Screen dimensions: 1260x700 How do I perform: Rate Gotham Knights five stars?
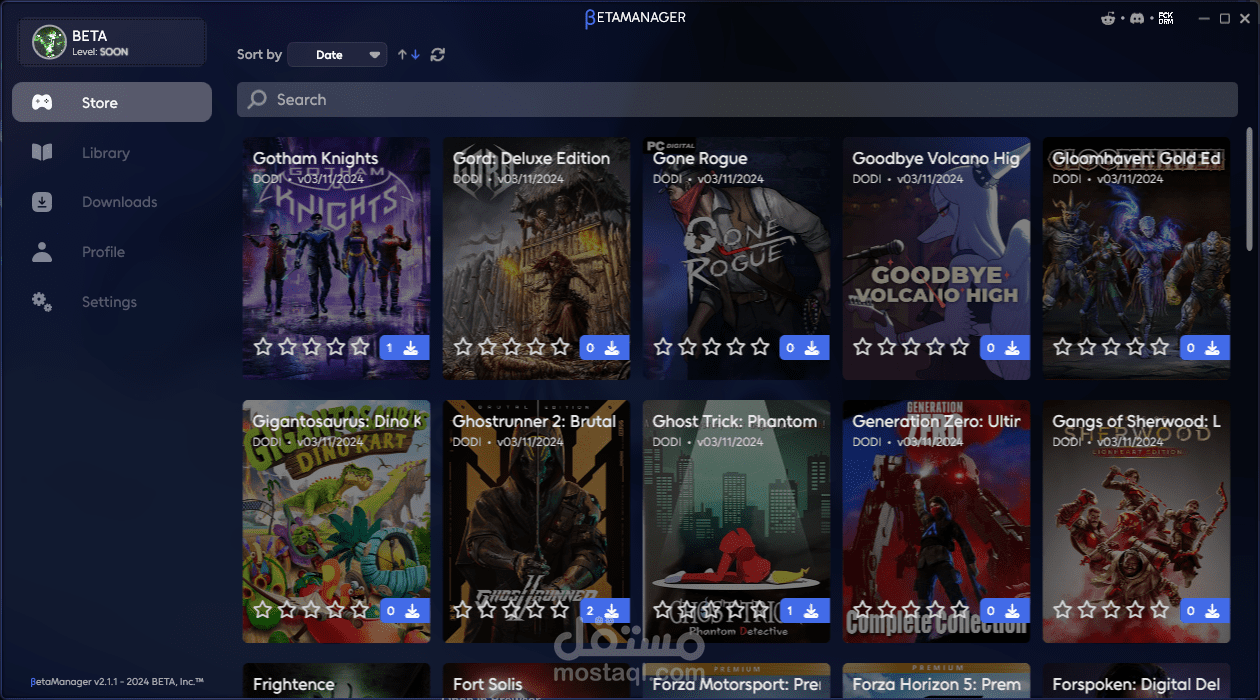pyautogui.click(x=360, y=347)
